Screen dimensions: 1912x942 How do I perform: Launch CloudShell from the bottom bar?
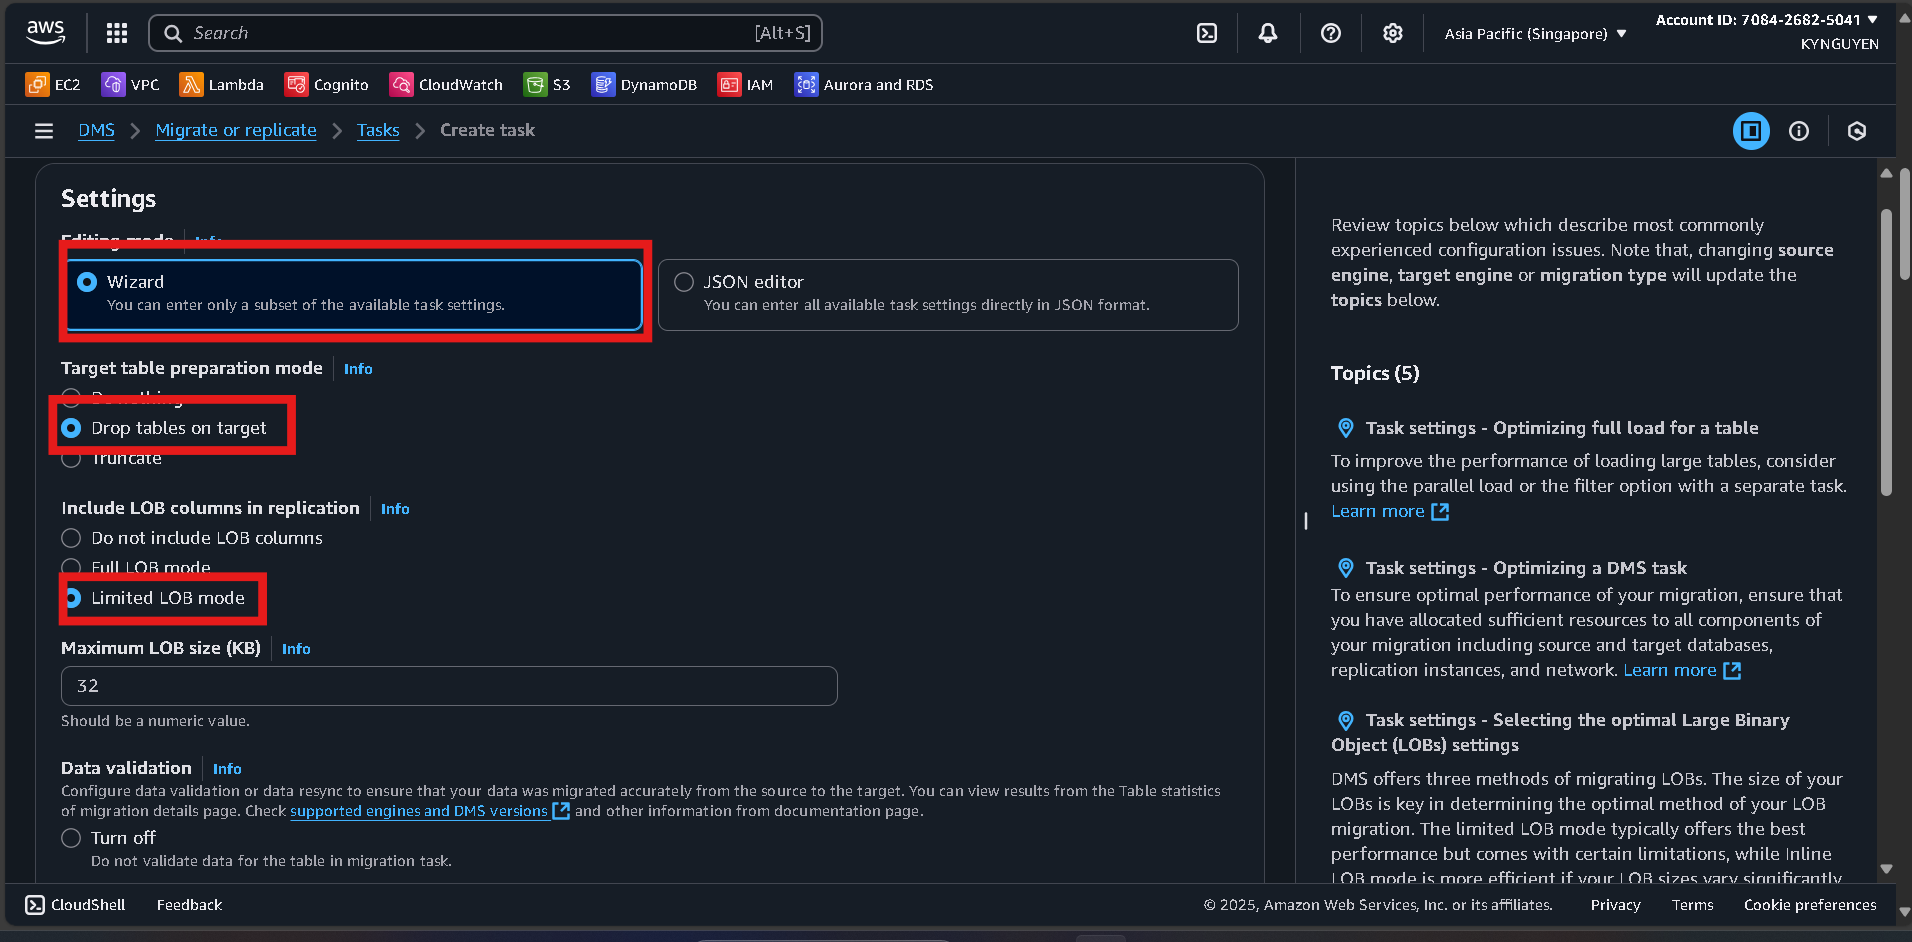pyautogui.click(x=75, y=904)
